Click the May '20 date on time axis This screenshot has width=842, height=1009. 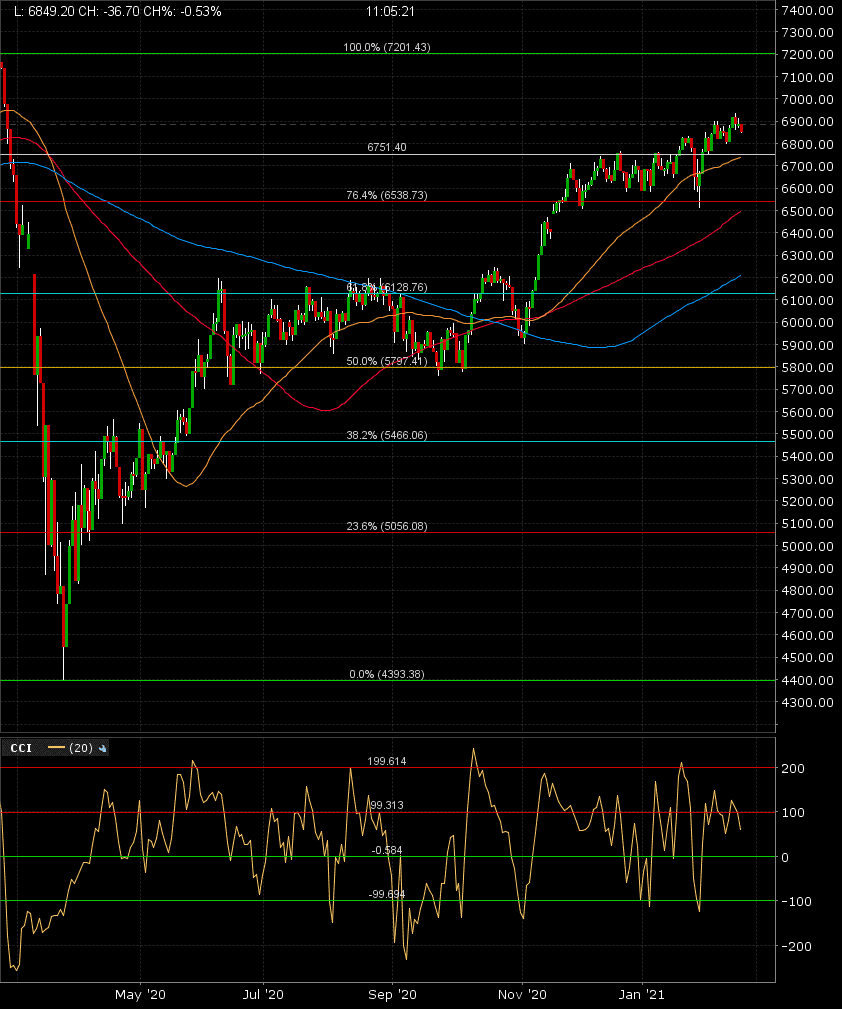click(x=142, y=994)
